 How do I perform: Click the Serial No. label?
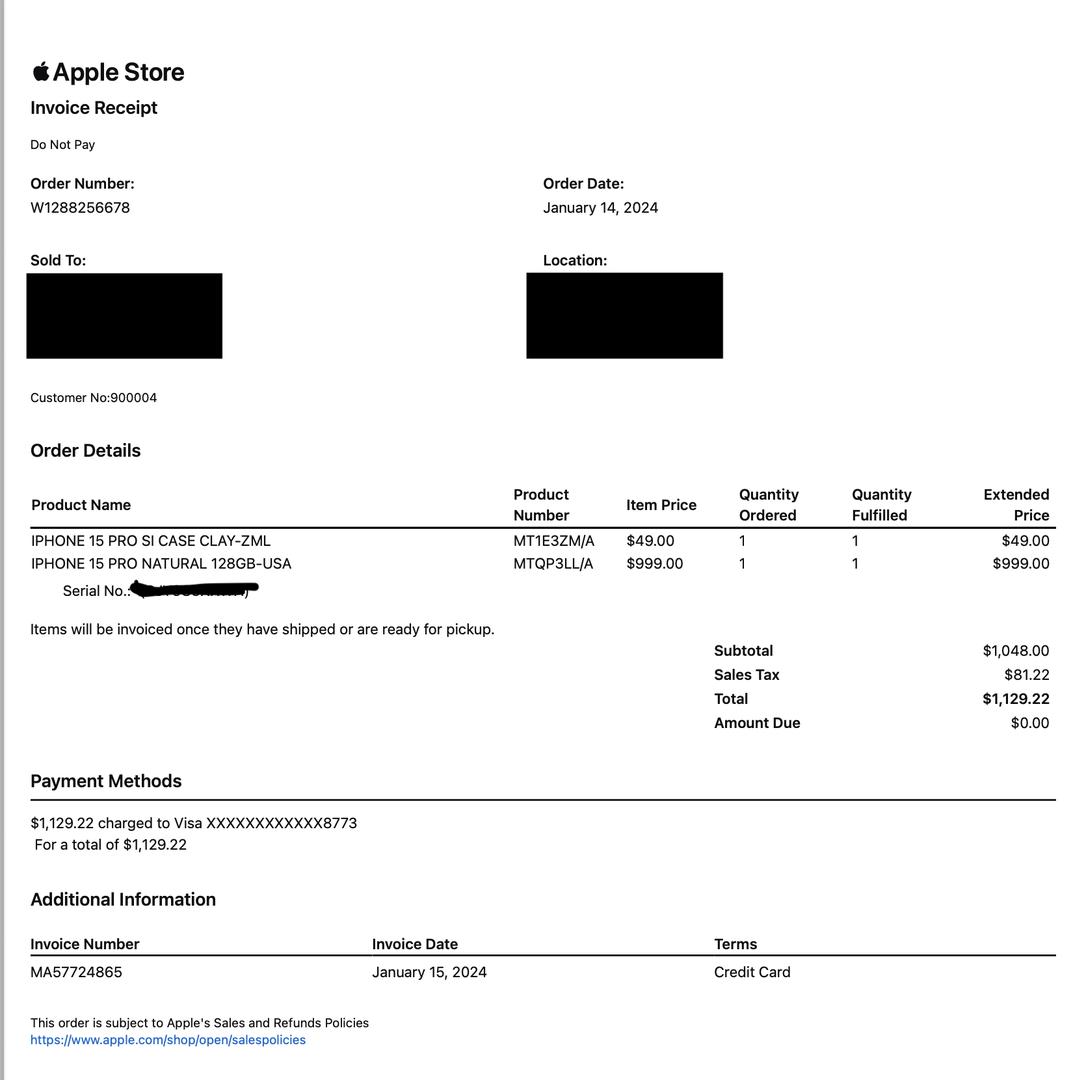point(96,591)
